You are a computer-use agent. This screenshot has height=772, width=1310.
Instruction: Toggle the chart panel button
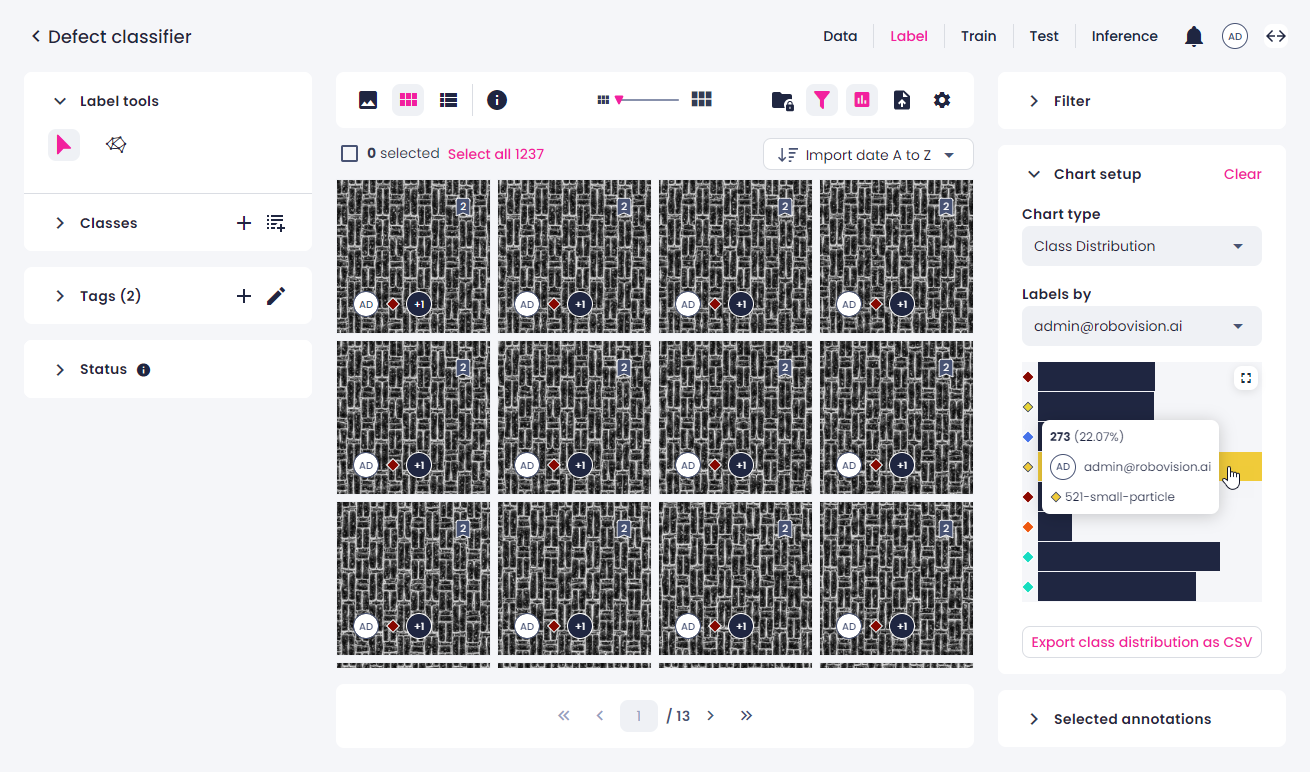862,100
